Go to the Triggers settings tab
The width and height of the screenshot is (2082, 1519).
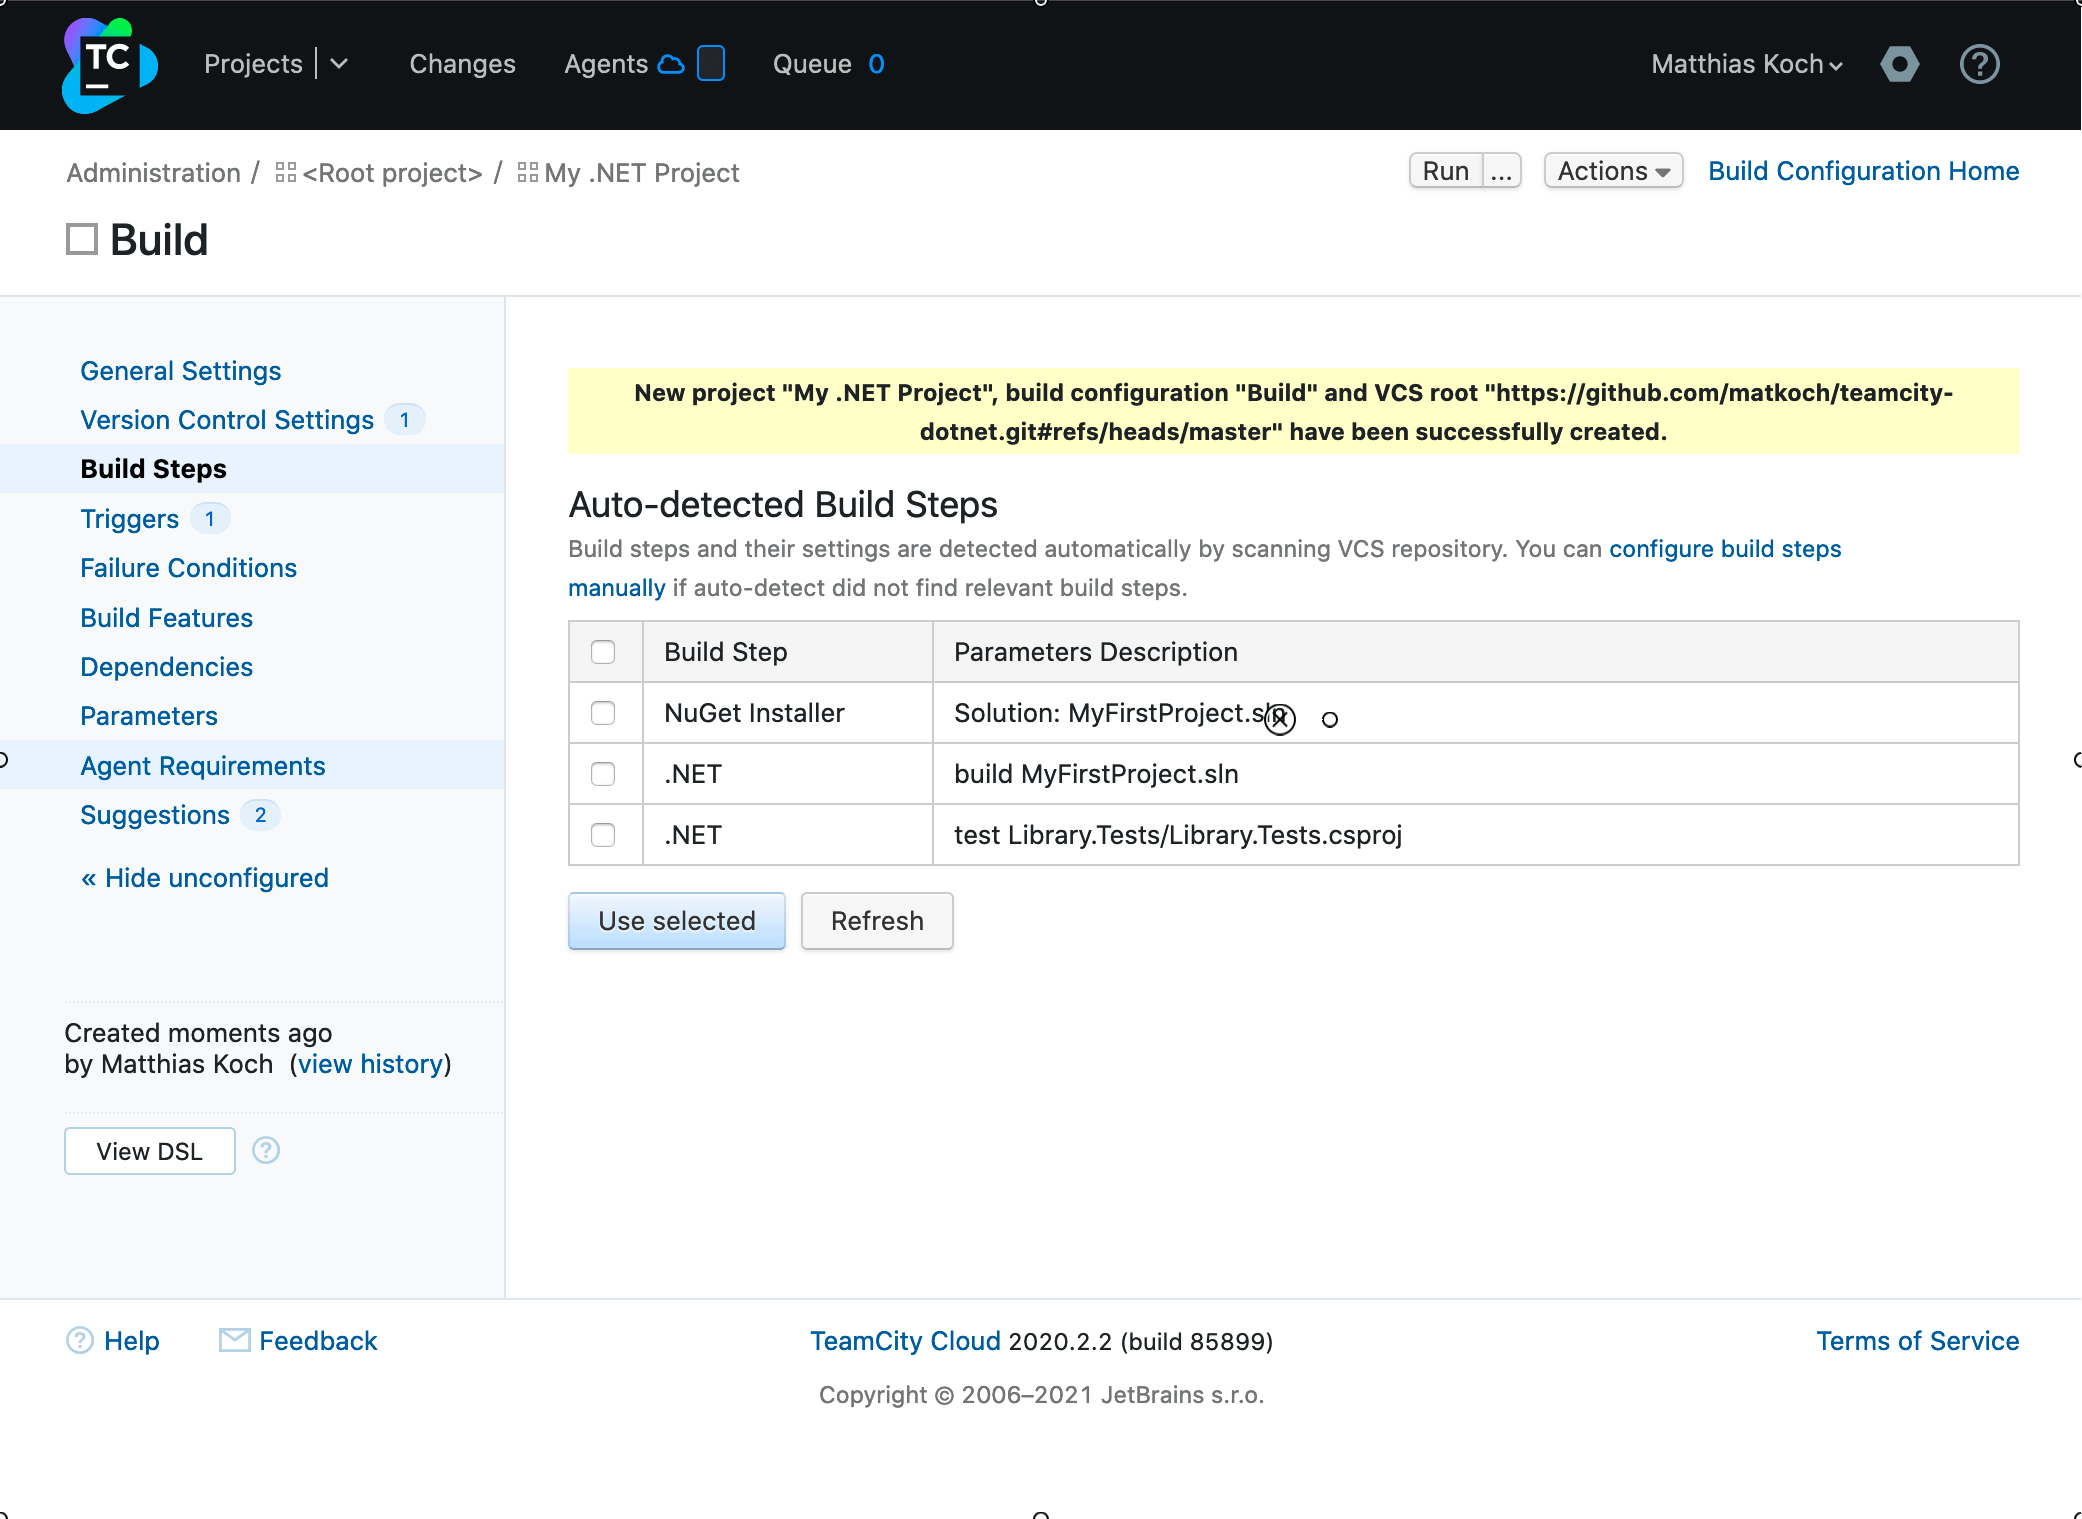coord(130,519)
